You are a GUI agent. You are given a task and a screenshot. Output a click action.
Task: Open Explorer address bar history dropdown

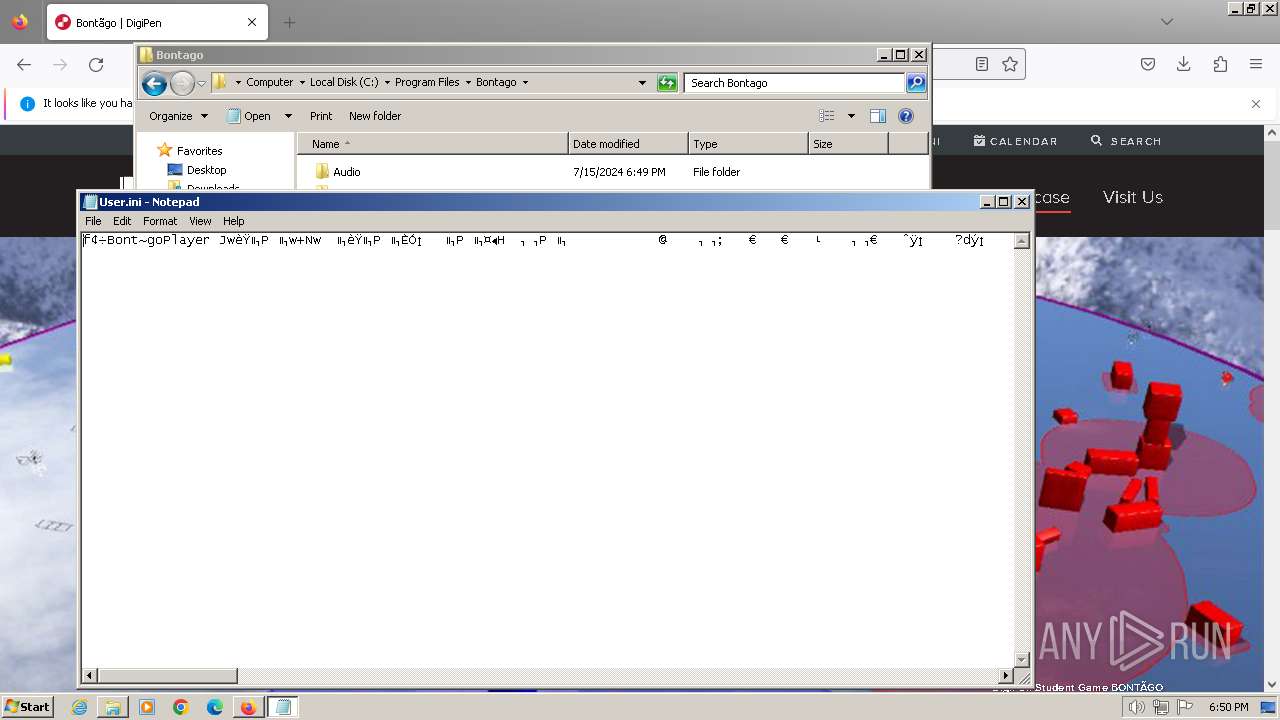point(642,83)
